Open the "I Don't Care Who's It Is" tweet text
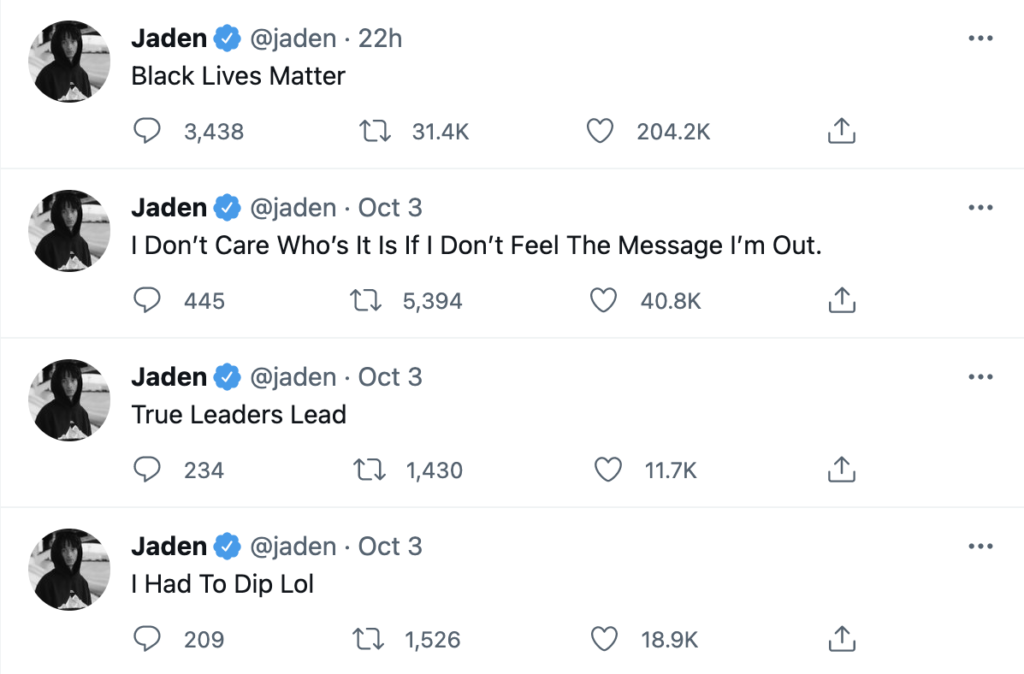This screenshot has height=674, width=1024. click(476, 245)
